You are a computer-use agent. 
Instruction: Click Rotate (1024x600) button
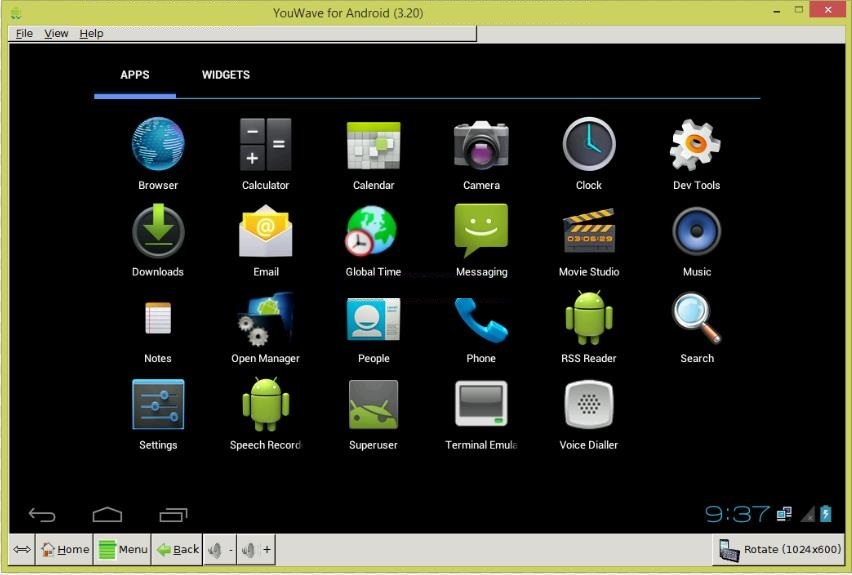(779, 549)
